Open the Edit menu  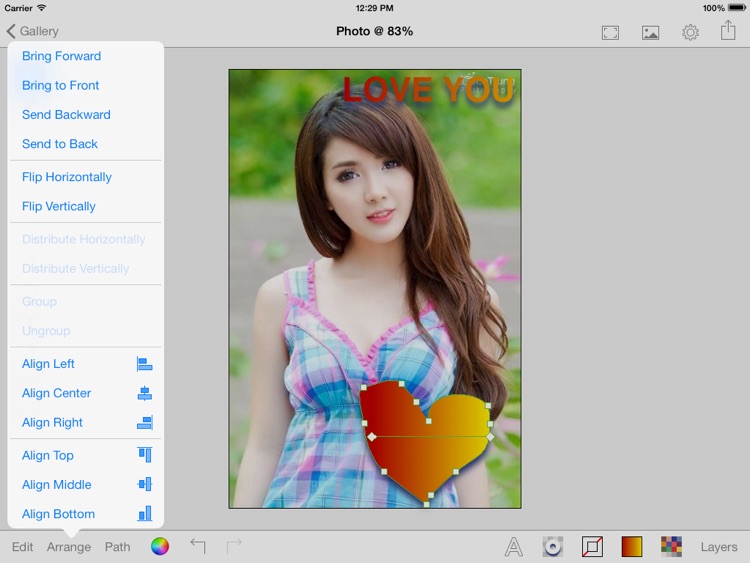(22, 547)
